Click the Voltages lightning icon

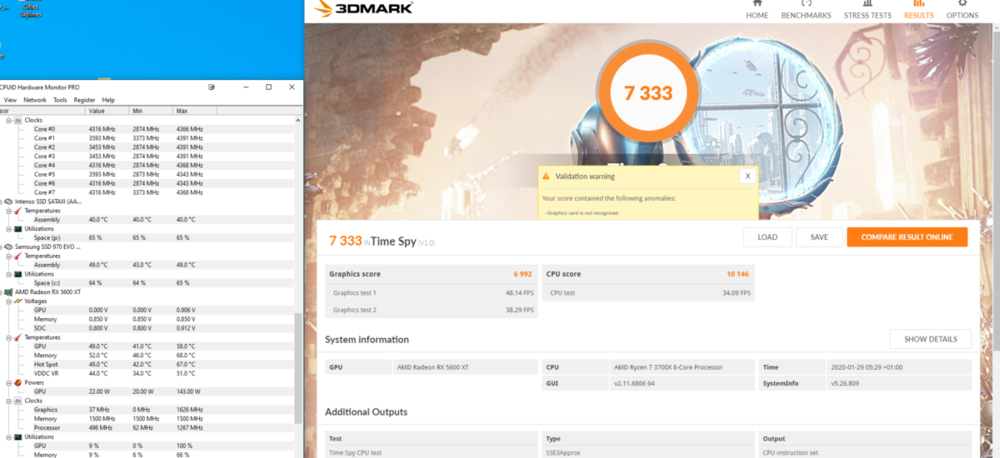(x=18, y=300)
